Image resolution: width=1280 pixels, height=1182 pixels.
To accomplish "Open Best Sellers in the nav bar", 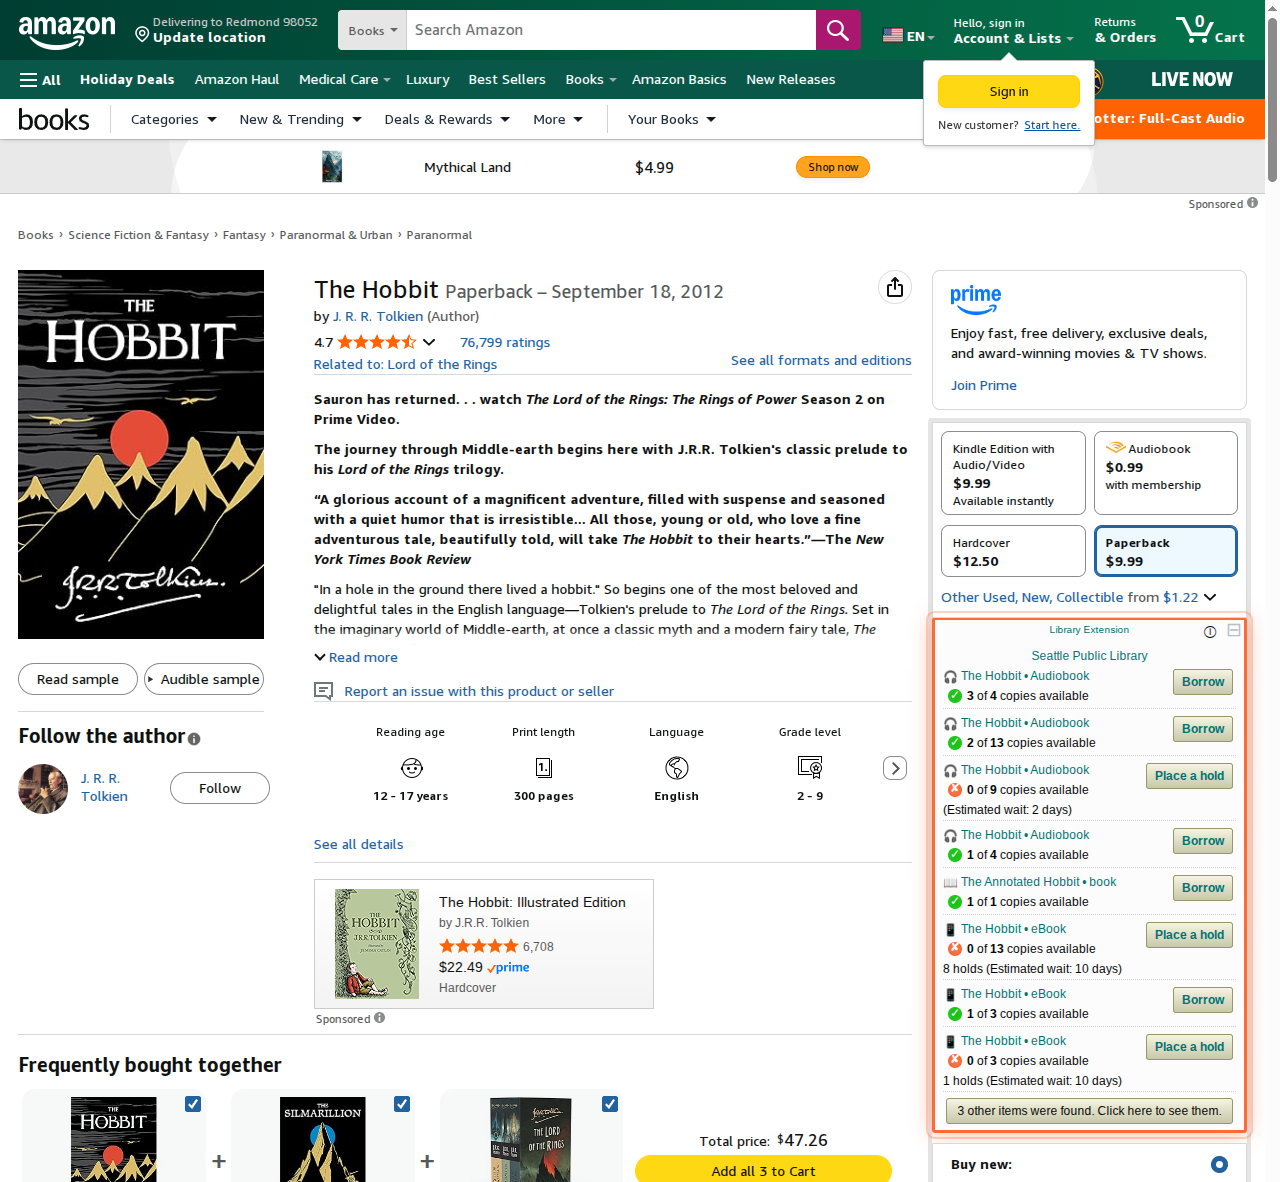I will point(507,80).
